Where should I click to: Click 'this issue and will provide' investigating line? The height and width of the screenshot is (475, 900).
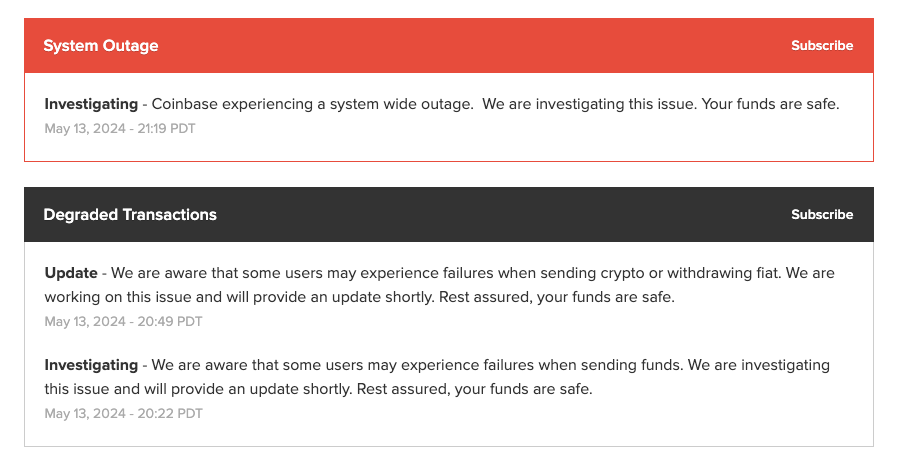click(x=134, y=389)
